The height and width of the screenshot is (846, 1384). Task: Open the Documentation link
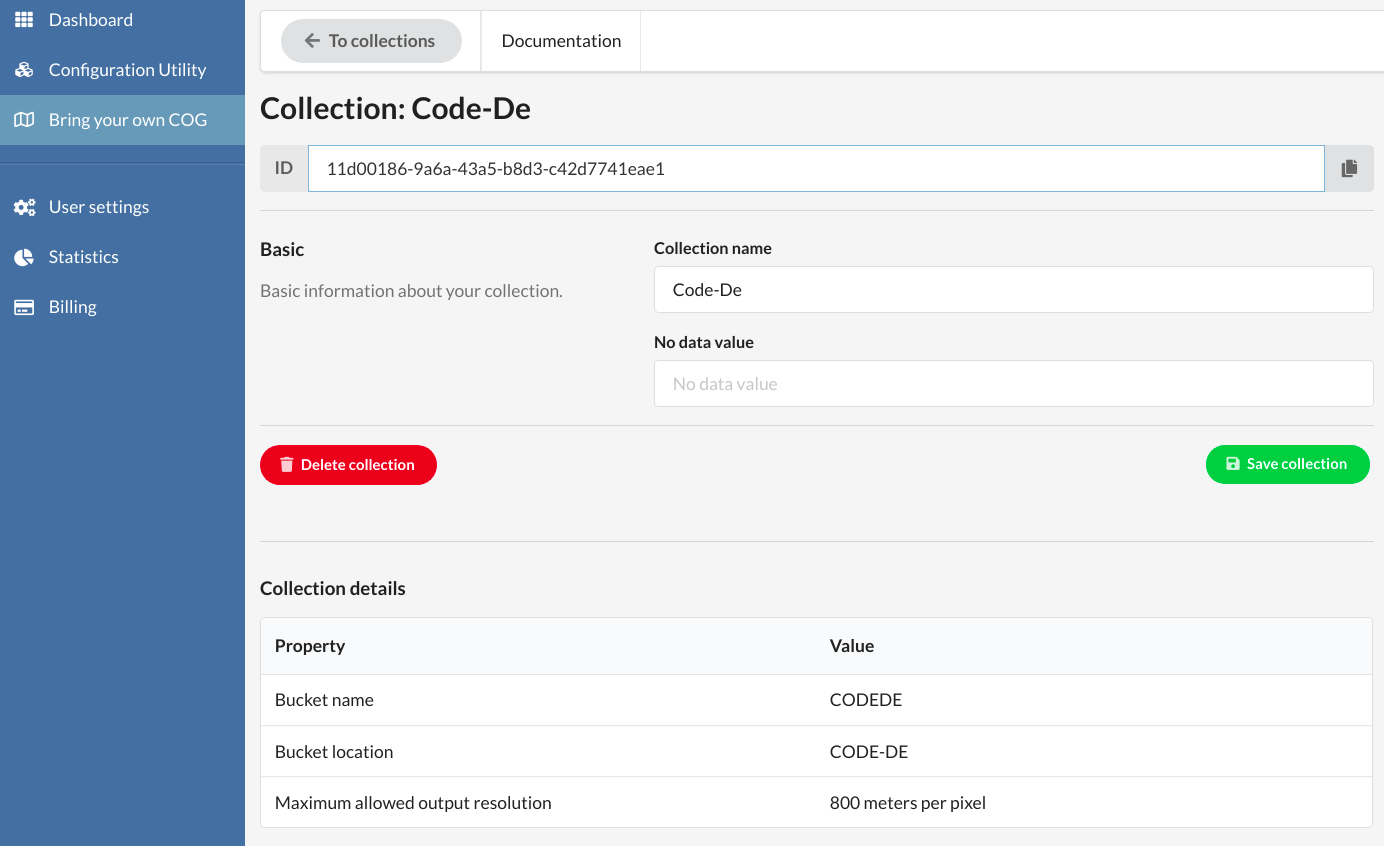tap(561, 41)
